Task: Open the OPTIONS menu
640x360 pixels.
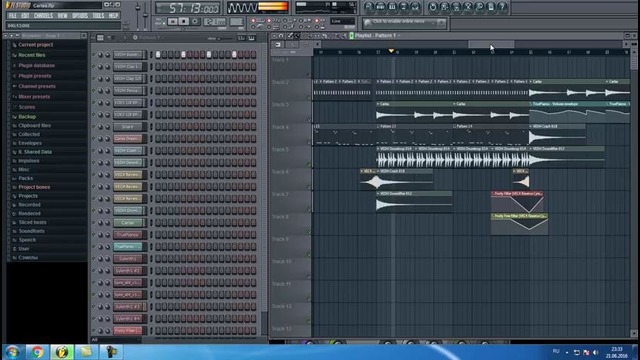Action: tap(80, 16)
